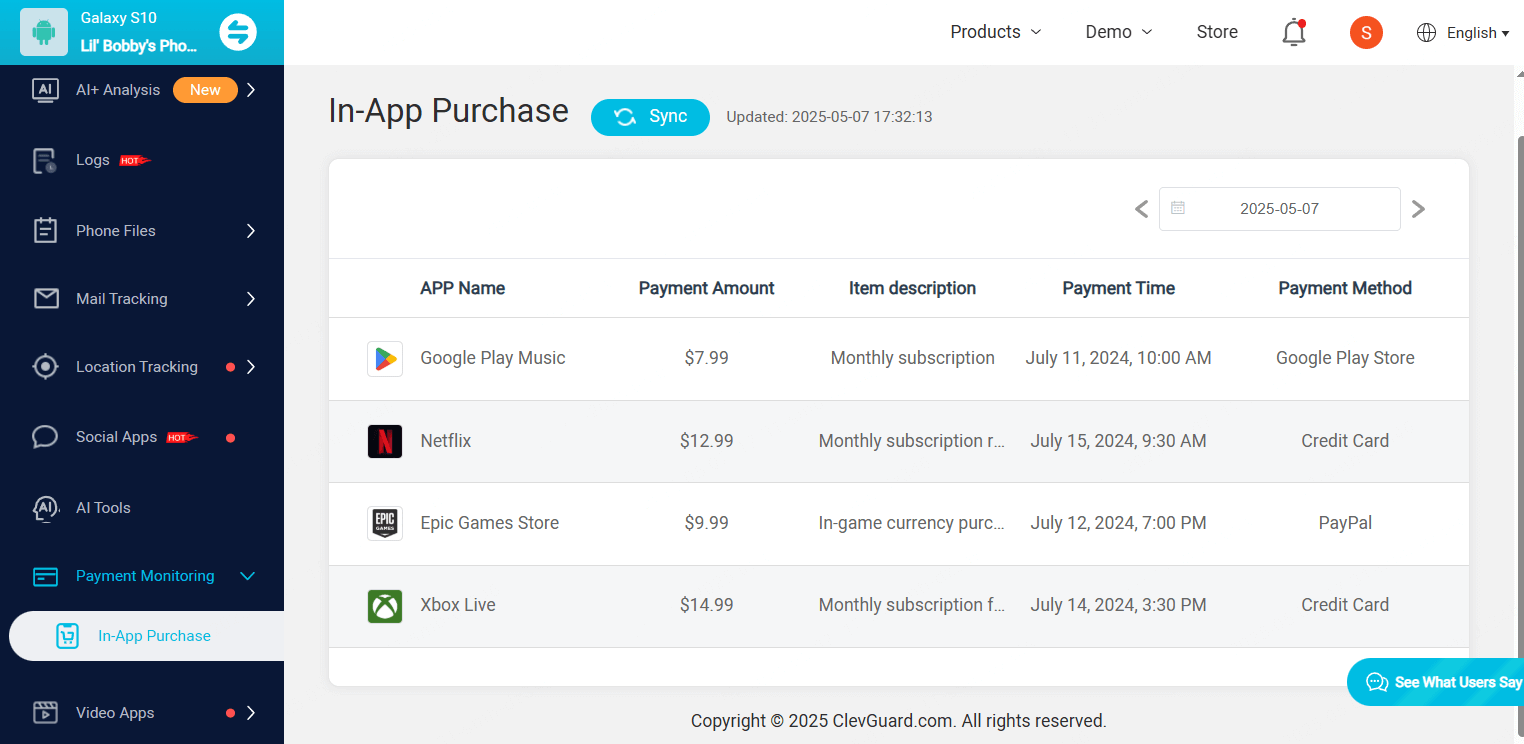Screen dimensions: 1524x744
Task: Click the APP Name column header
Action: [x=462, y=288]
